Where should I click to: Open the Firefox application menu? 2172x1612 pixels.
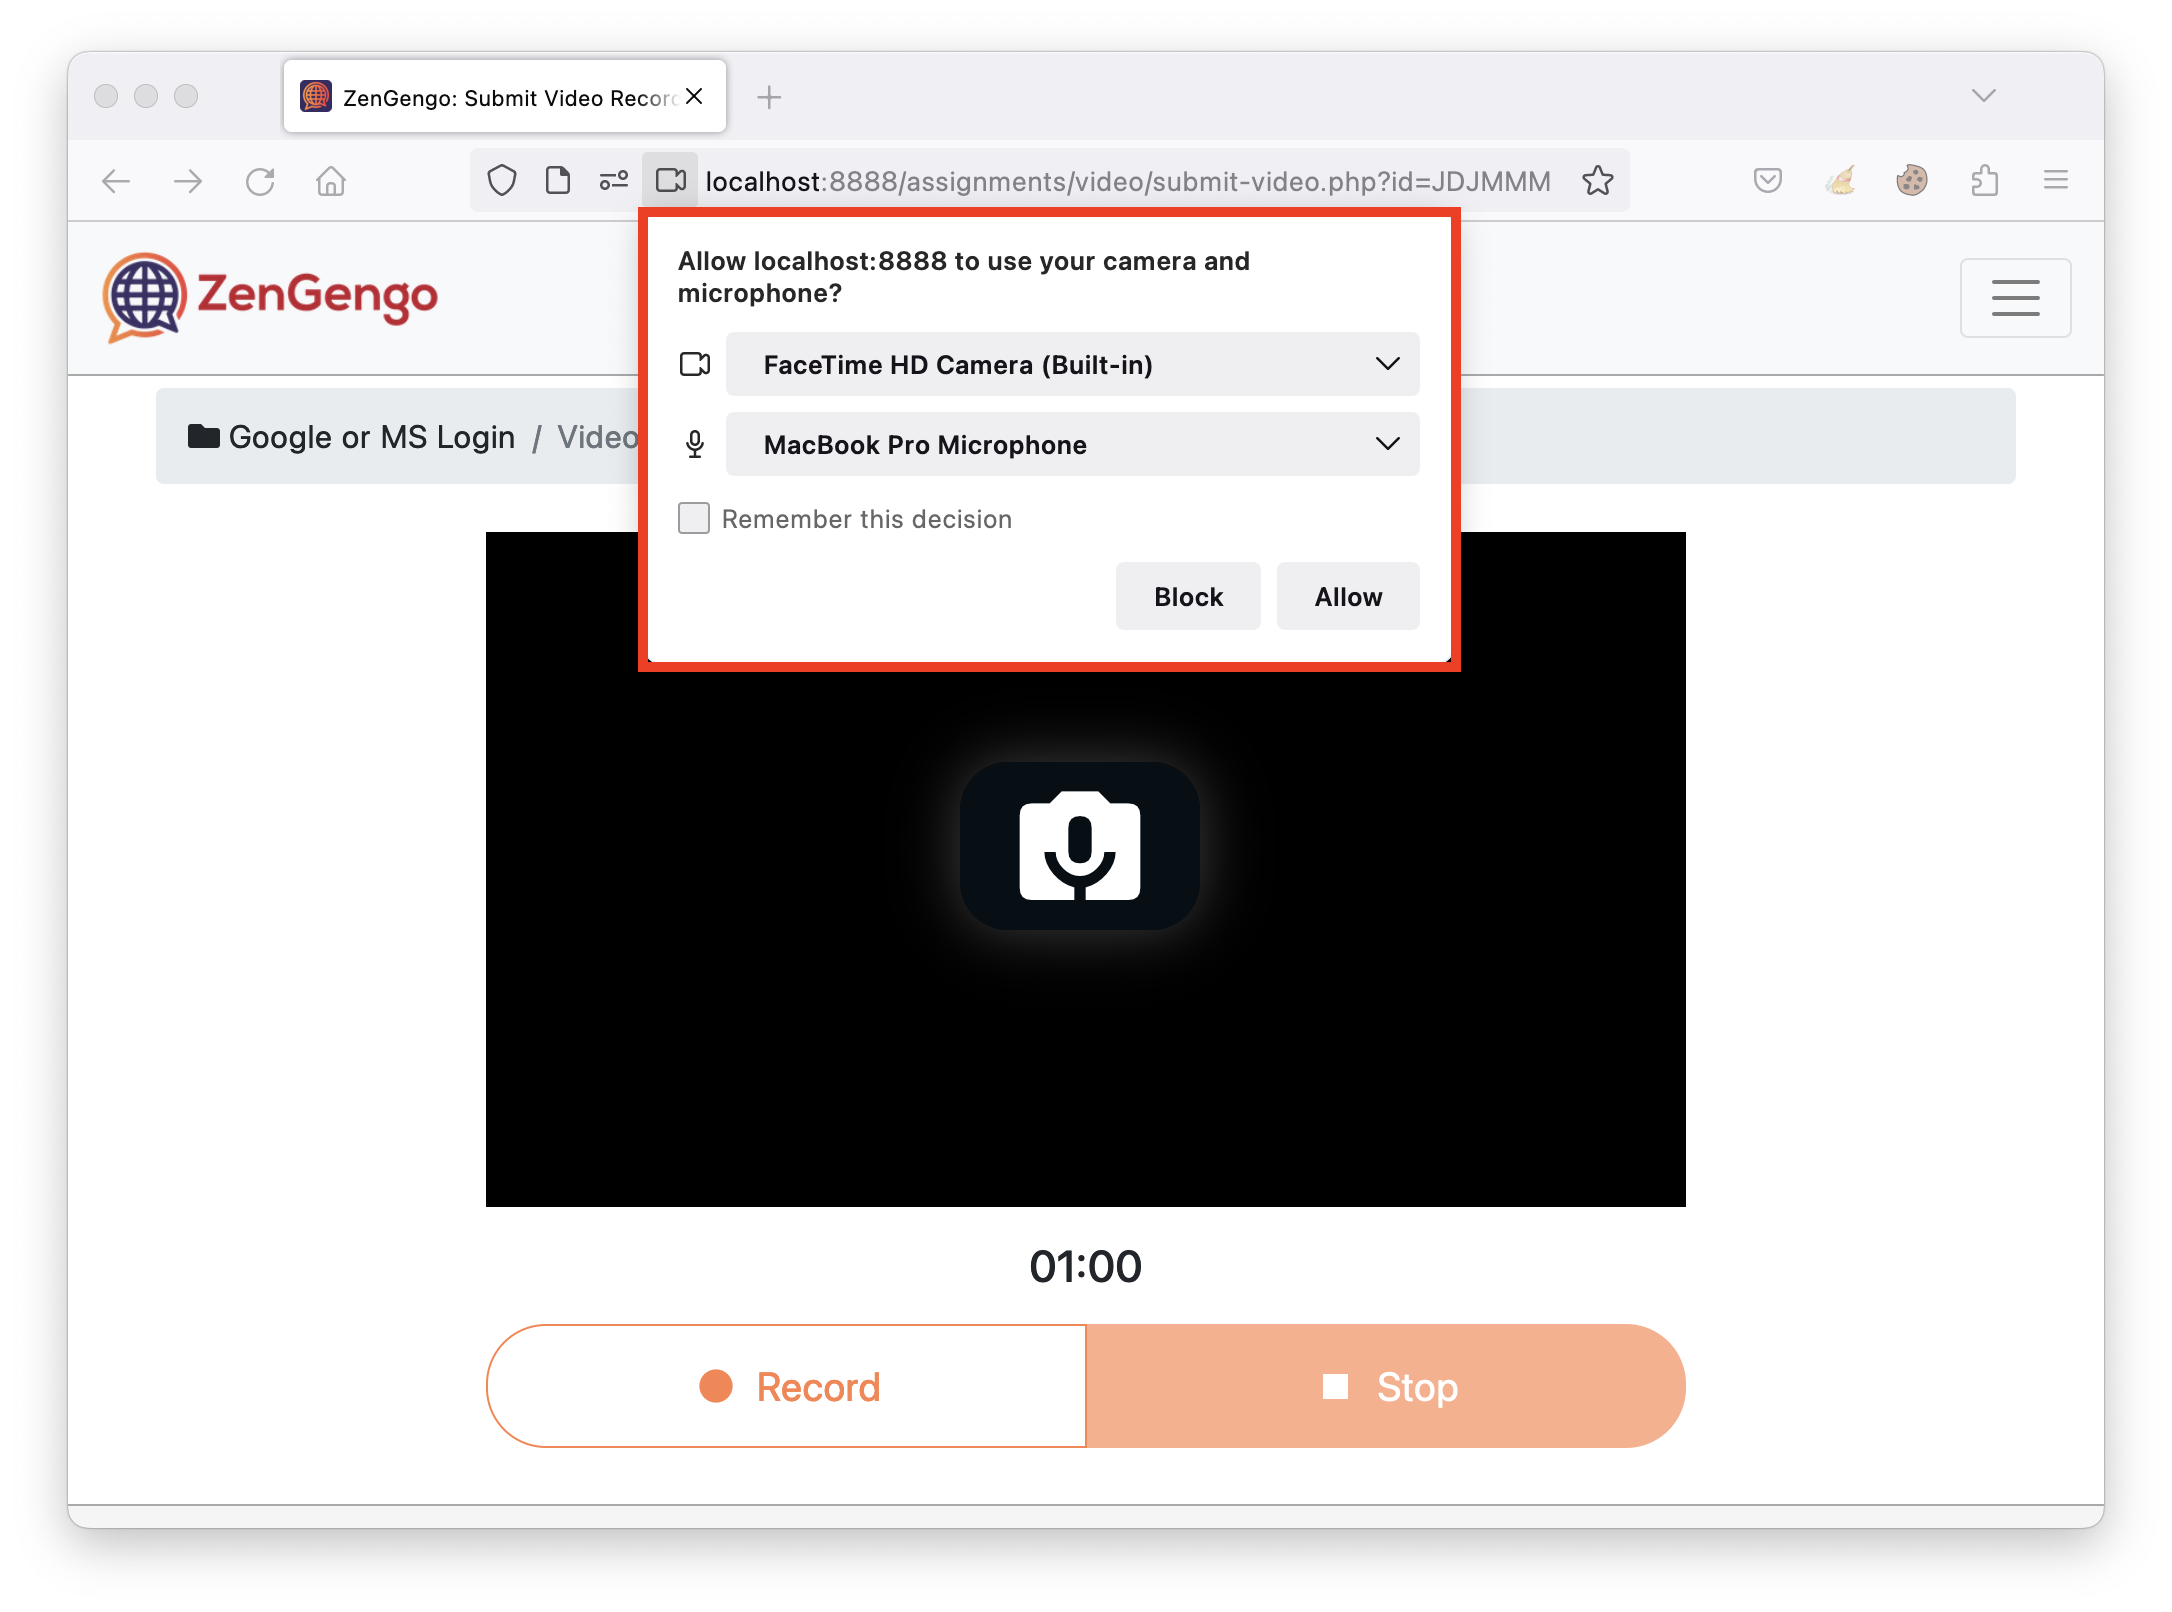point(2055,181)
